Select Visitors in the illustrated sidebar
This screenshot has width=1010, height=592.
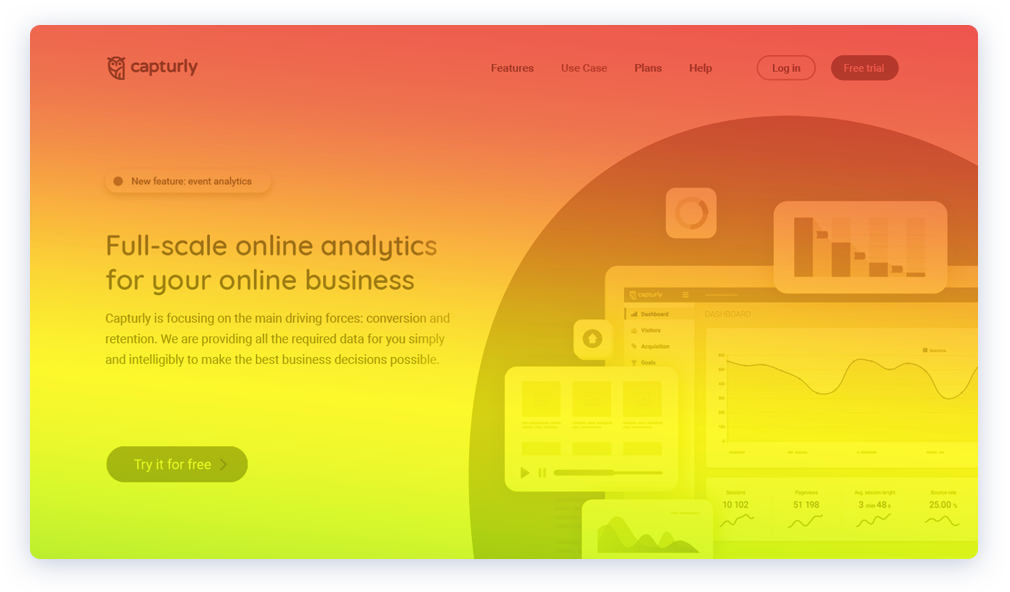[651, 330]
